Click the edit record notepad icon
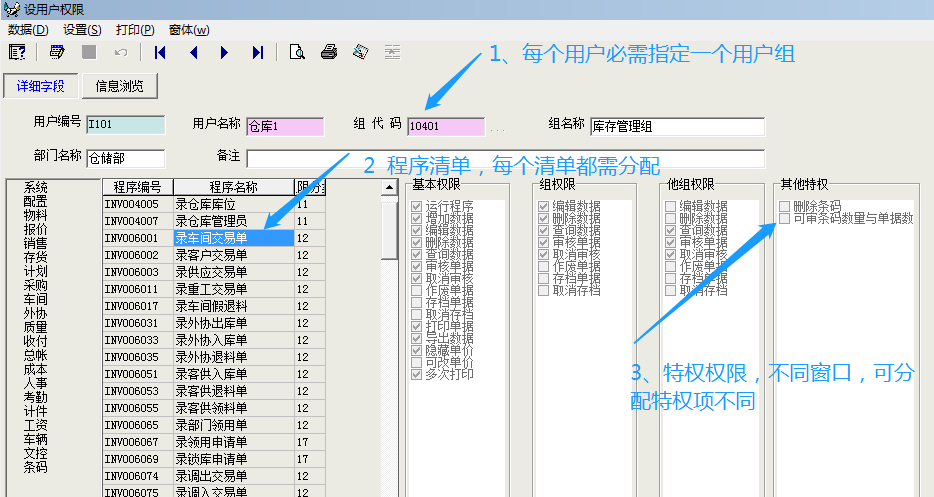Screen dimensions: 934x497 (x=57, y=52)
